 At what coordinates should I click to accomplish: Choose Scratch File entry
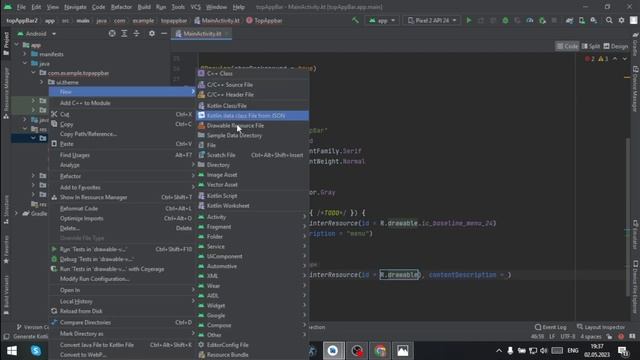252,155
